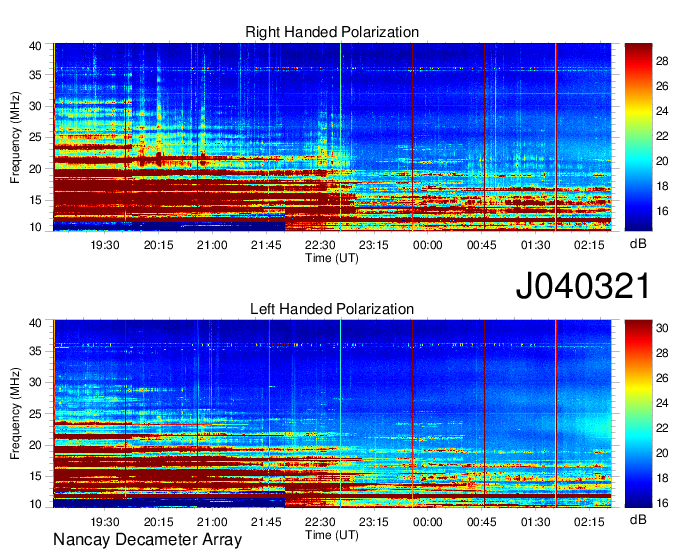Click the 35 MHz tick of Right Handed plot
Viewport: 680px width, 552px height.
35,75
